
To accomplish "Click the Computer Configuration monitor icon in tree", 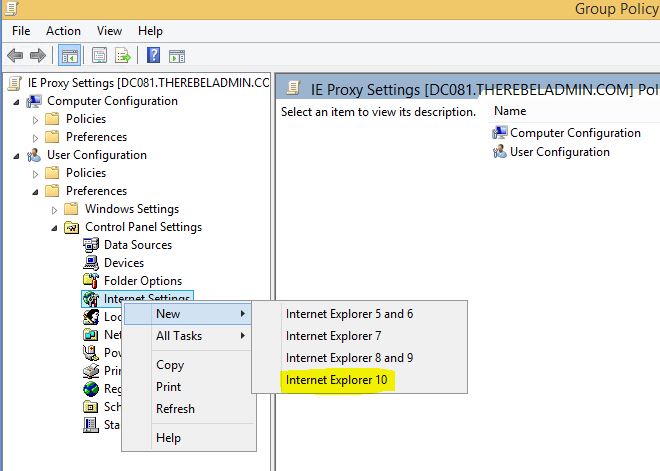I will 34,101.
